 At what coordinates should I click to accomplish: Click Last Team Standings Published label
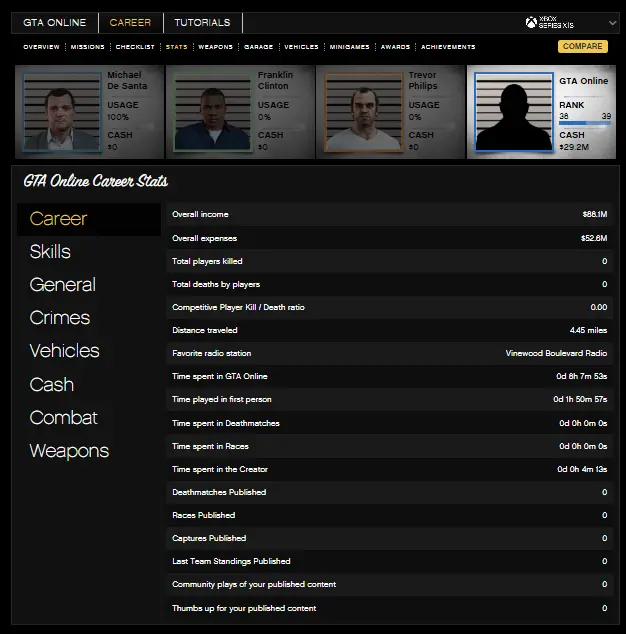[x=231, y=561]
